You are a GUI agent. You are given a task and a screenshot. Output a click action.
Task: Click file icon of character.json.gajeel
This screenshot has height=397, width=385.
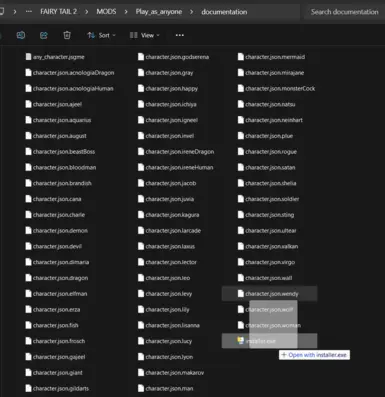[x=28, y=357]
